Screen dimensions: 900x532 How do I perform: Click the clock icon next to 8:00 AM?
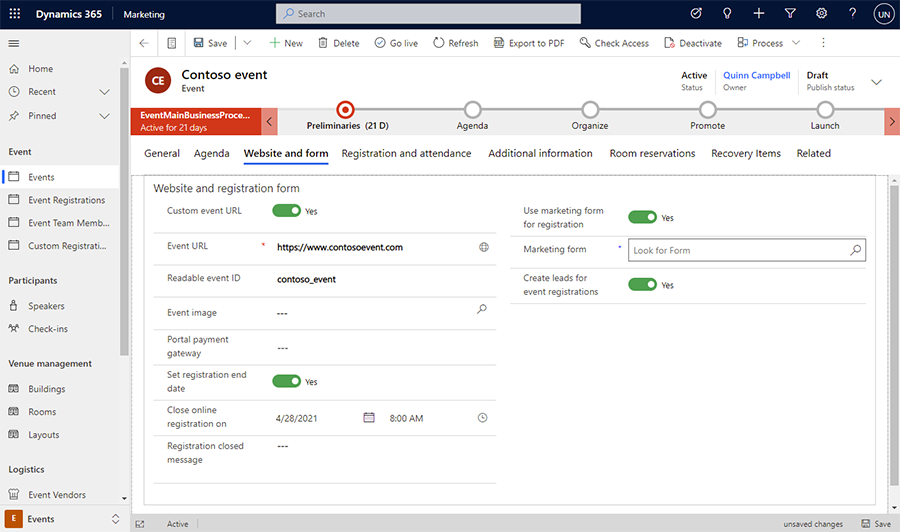tap(483, 418)
